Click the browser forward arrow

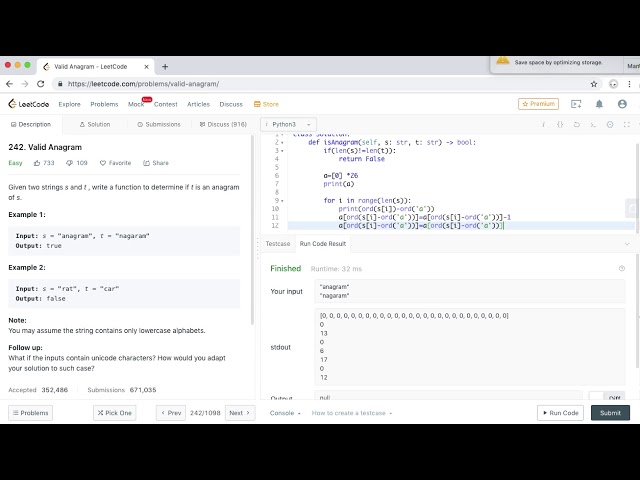coord(25,84)
